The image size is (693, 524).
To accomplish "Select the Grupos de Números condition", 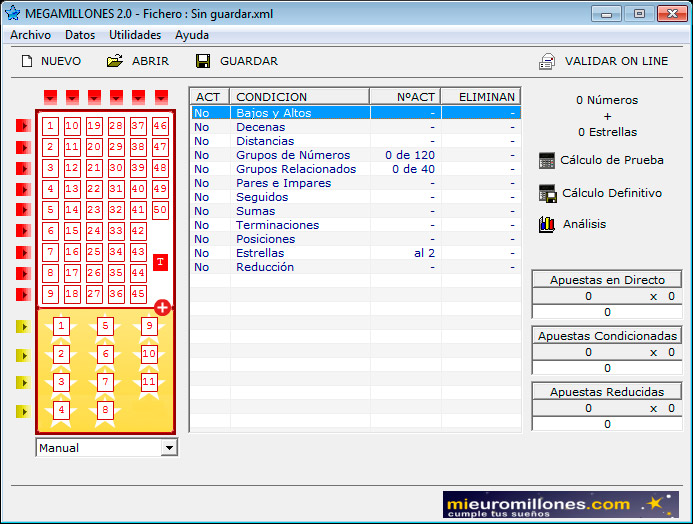I will [x=356, y=155].
